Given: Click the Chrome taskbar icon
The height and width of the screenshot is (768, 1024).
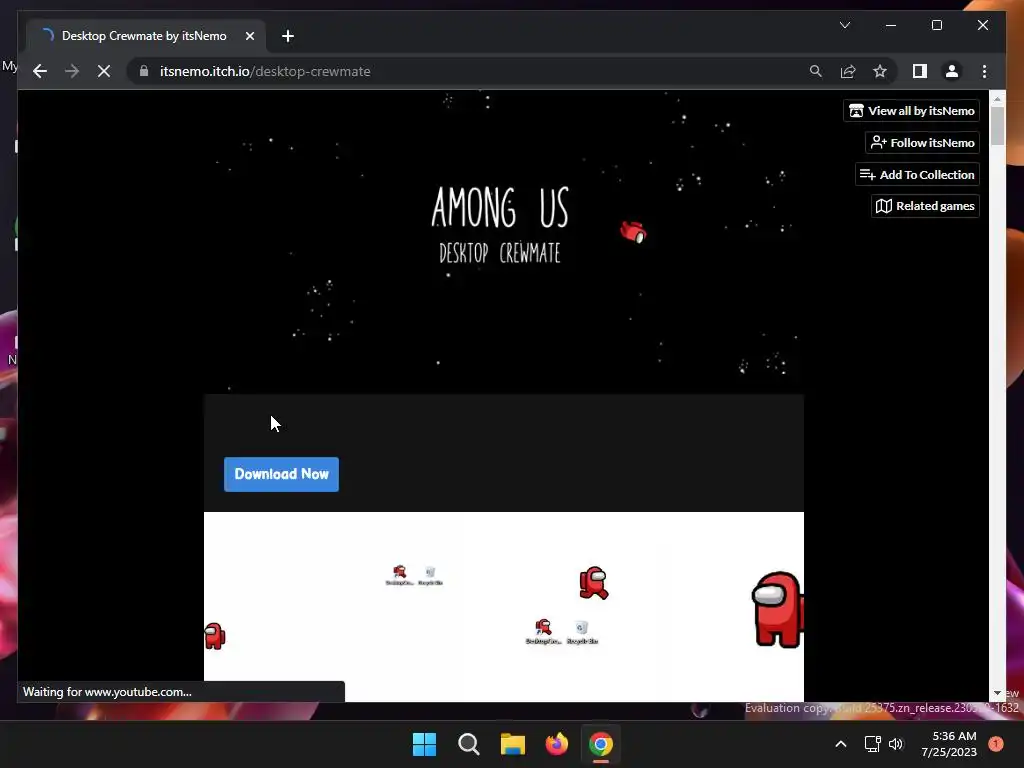Looking at the screenshot, I should pyautogui.click(x=600, y=744).
